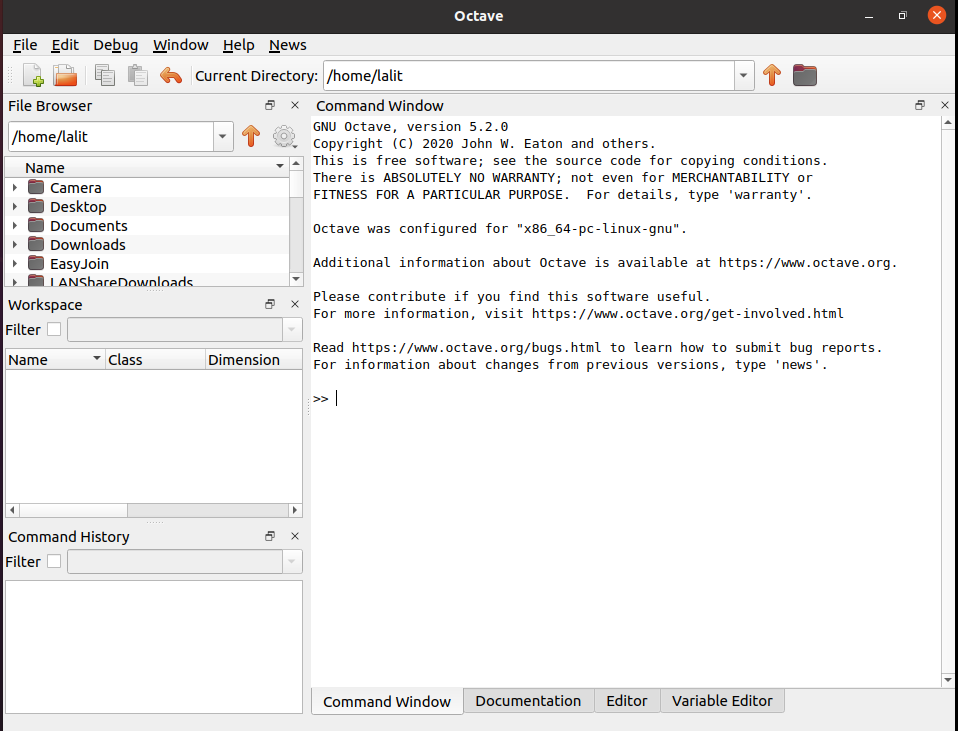Viewport: 958px width, 731px height.
Task: Click the Command History filter text field
Action: 175,562
